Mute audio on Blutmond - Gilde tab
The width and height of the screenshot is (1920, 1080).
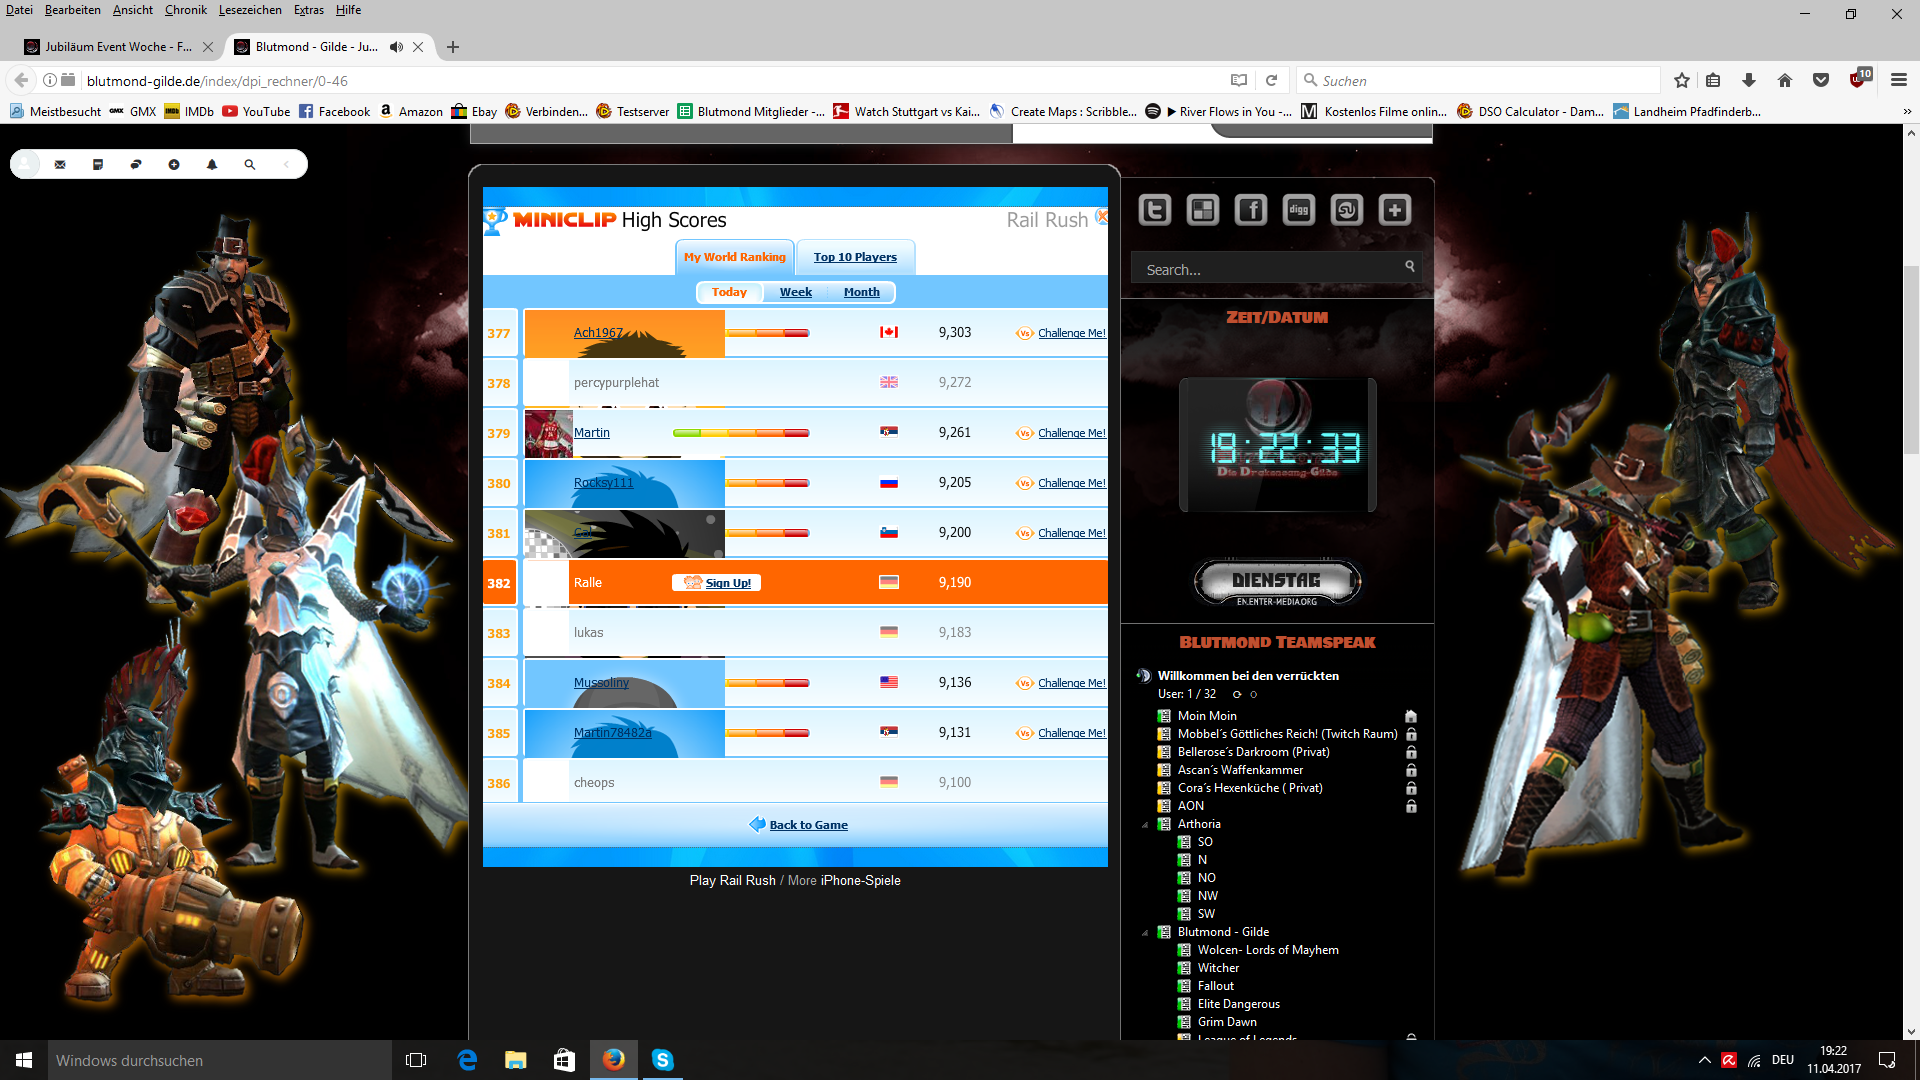click(397, 47)
